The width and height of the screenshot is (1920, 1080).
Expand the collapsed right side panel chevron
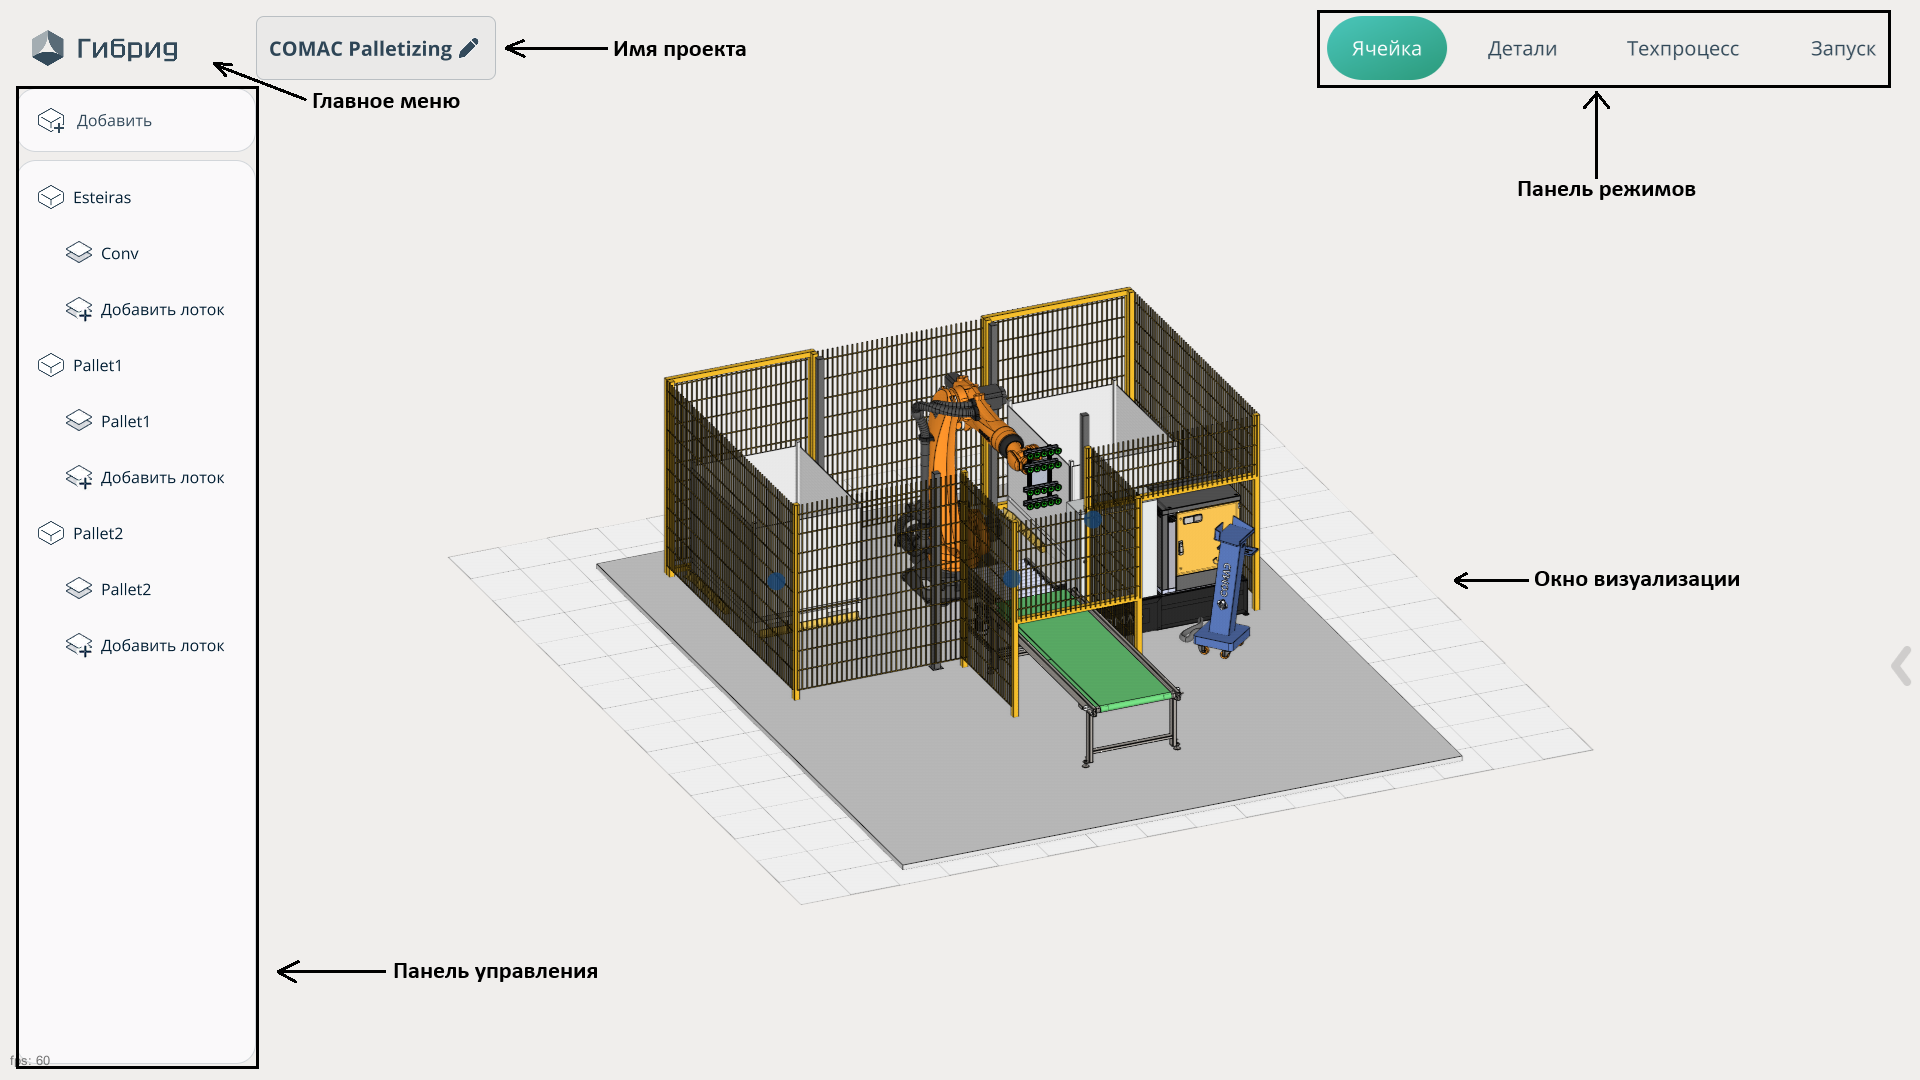pyautogui.click(x=1901, y=666)
